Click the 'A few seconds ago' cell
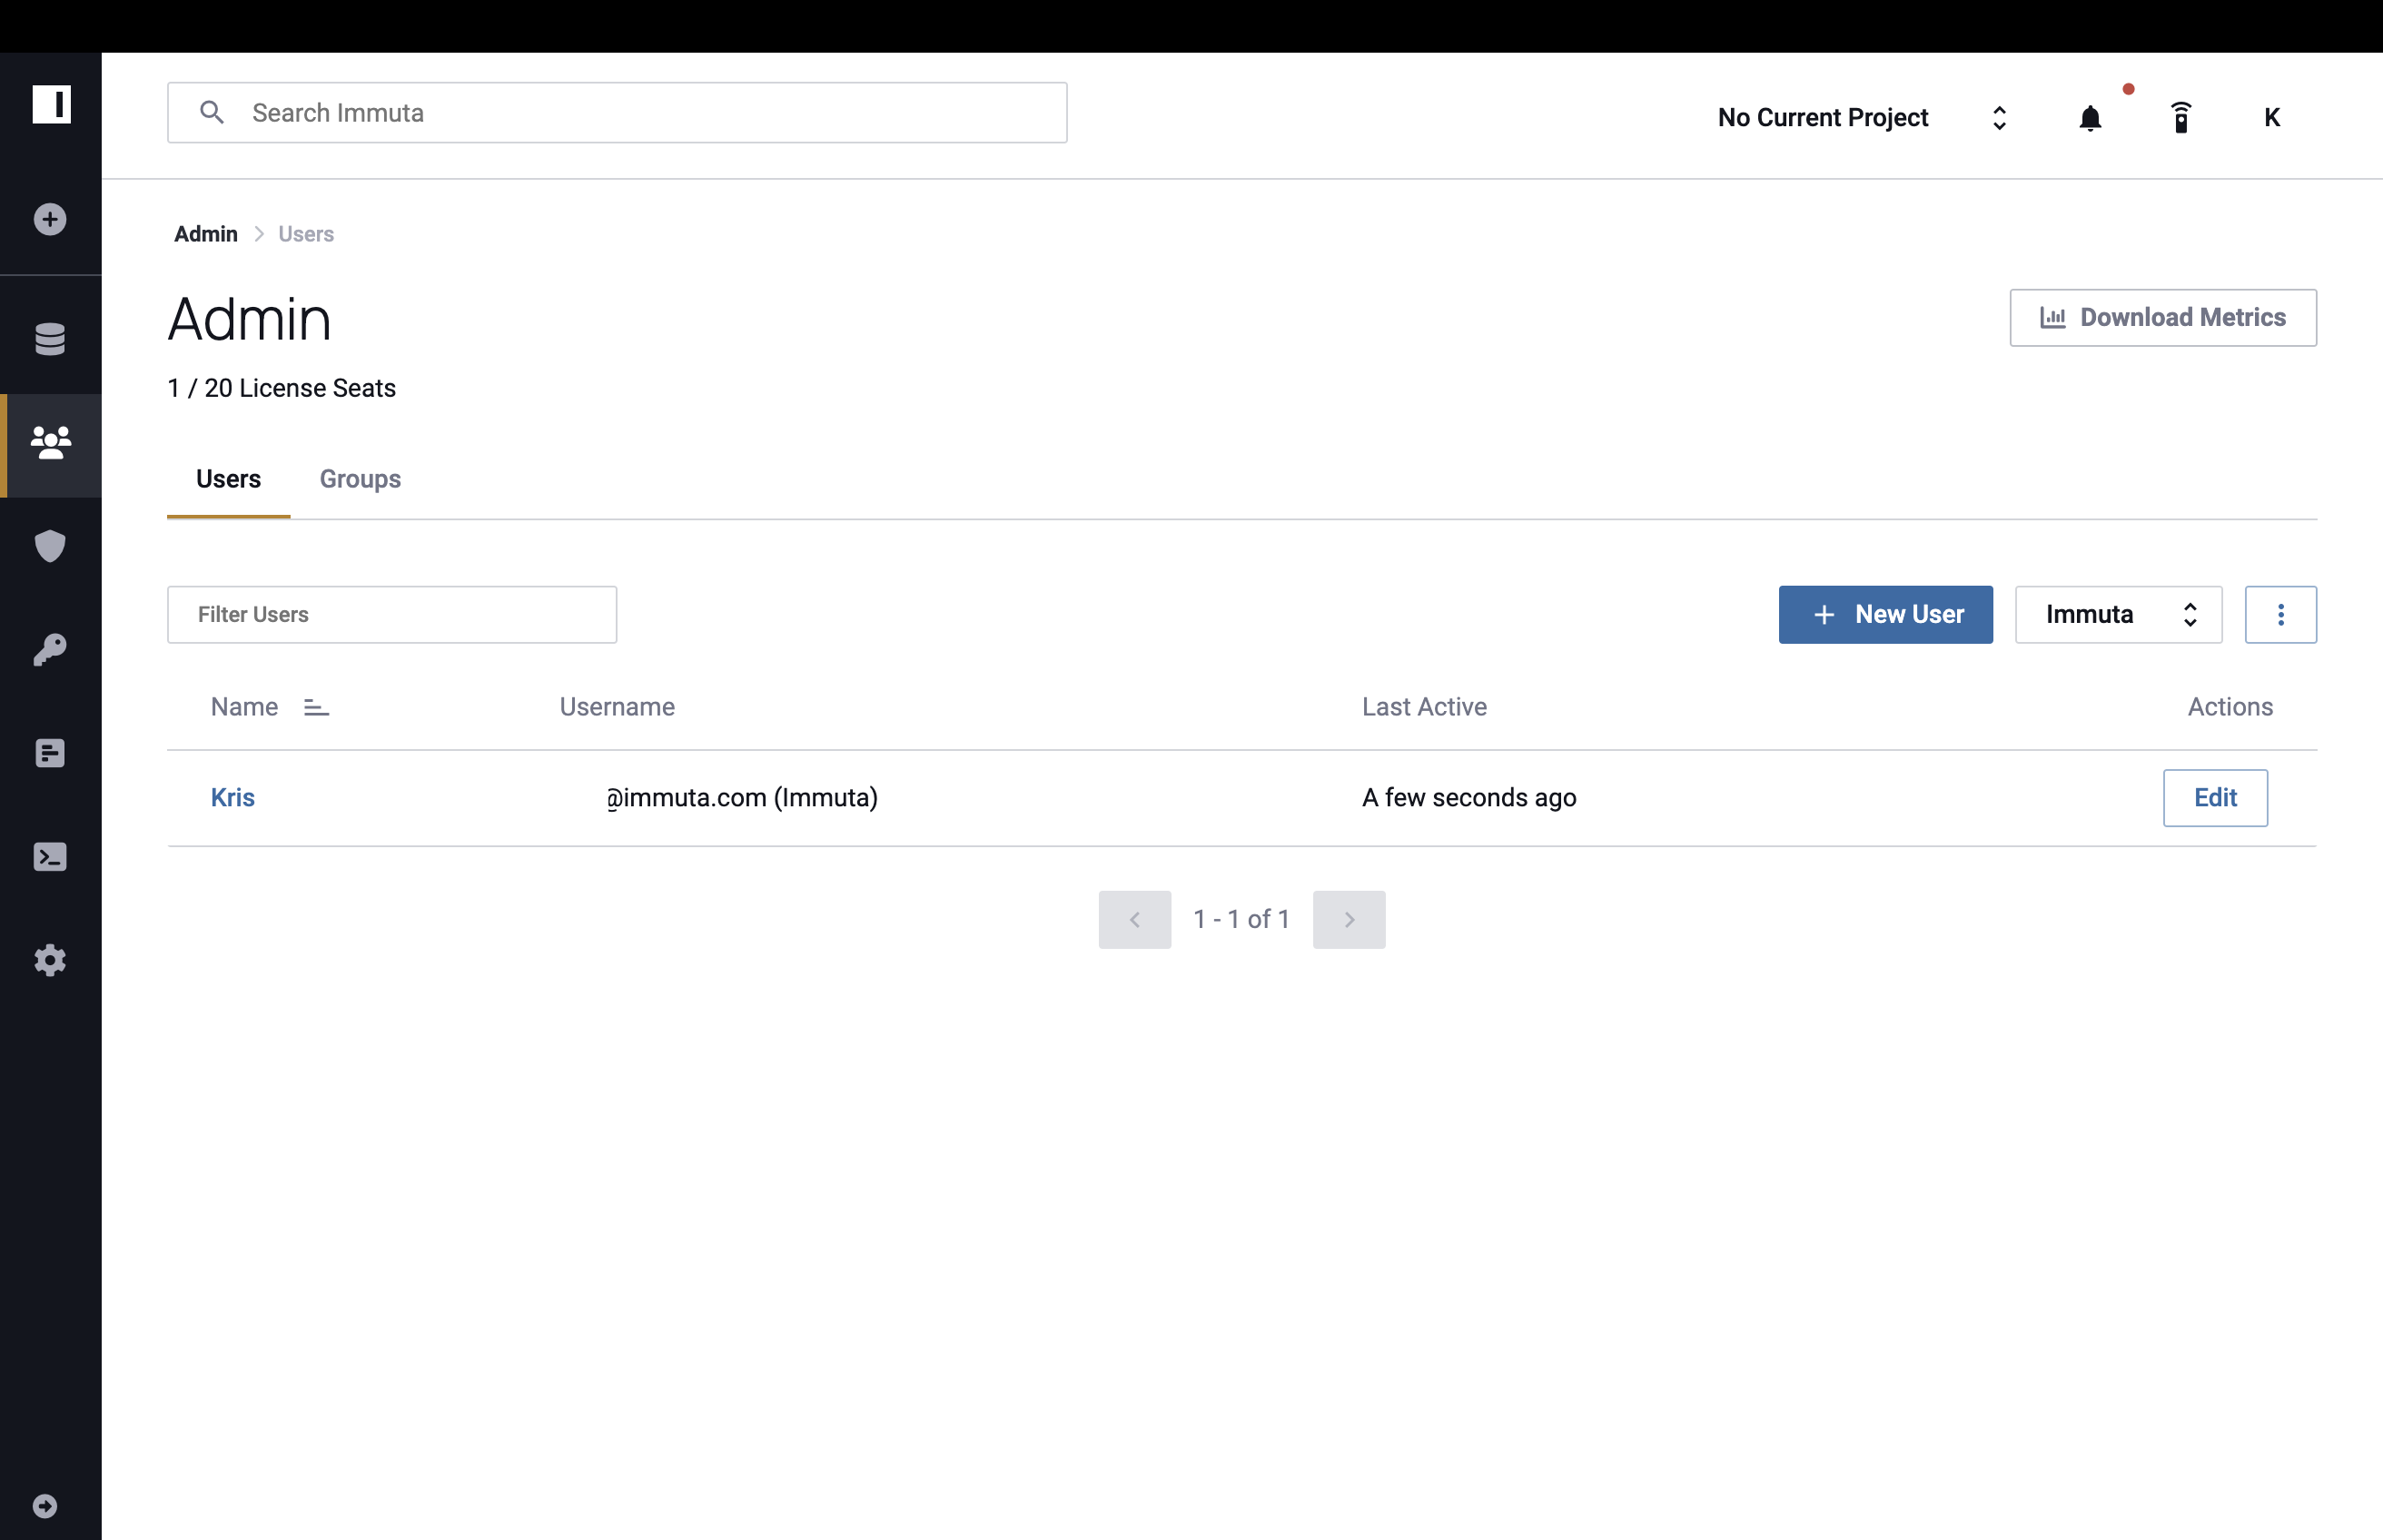This screenshot has height=1540, width=2383. click(x=1469, y=797)
